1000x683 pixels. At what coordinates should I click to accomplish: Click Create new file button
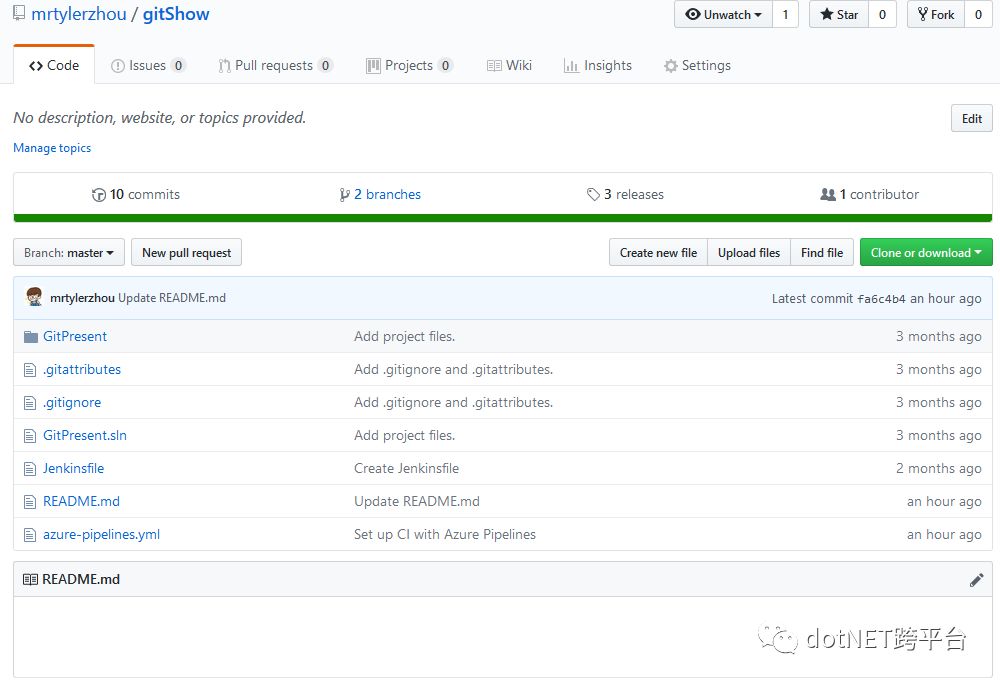click(658, 253)
